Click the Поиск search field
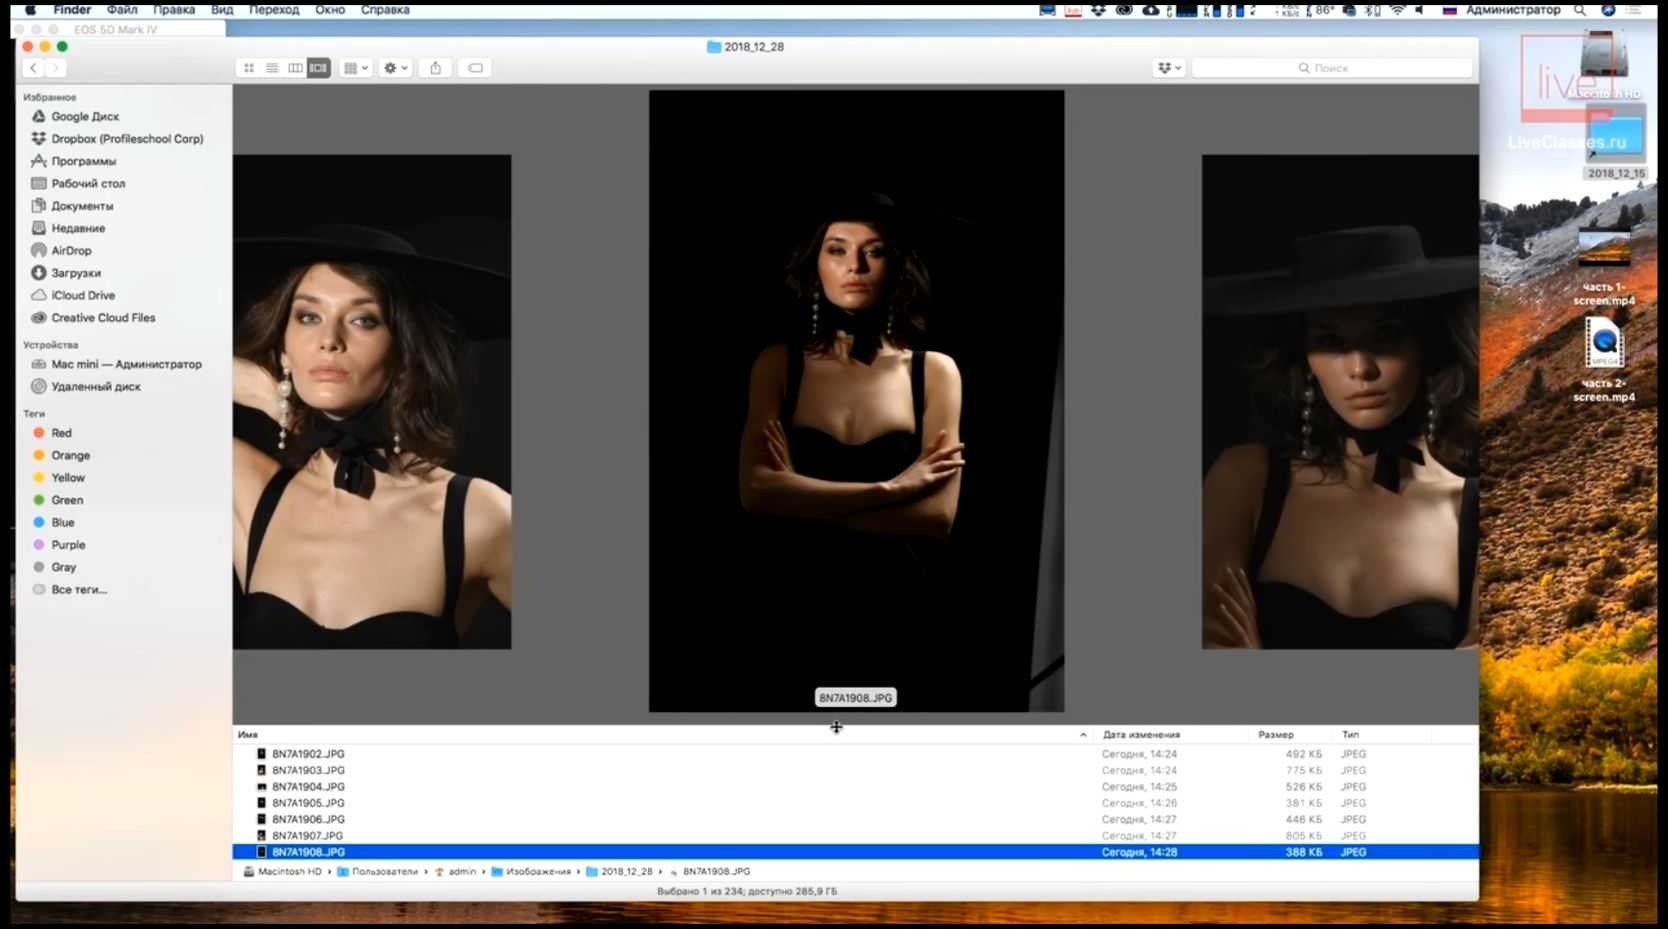 [1332, 68]
